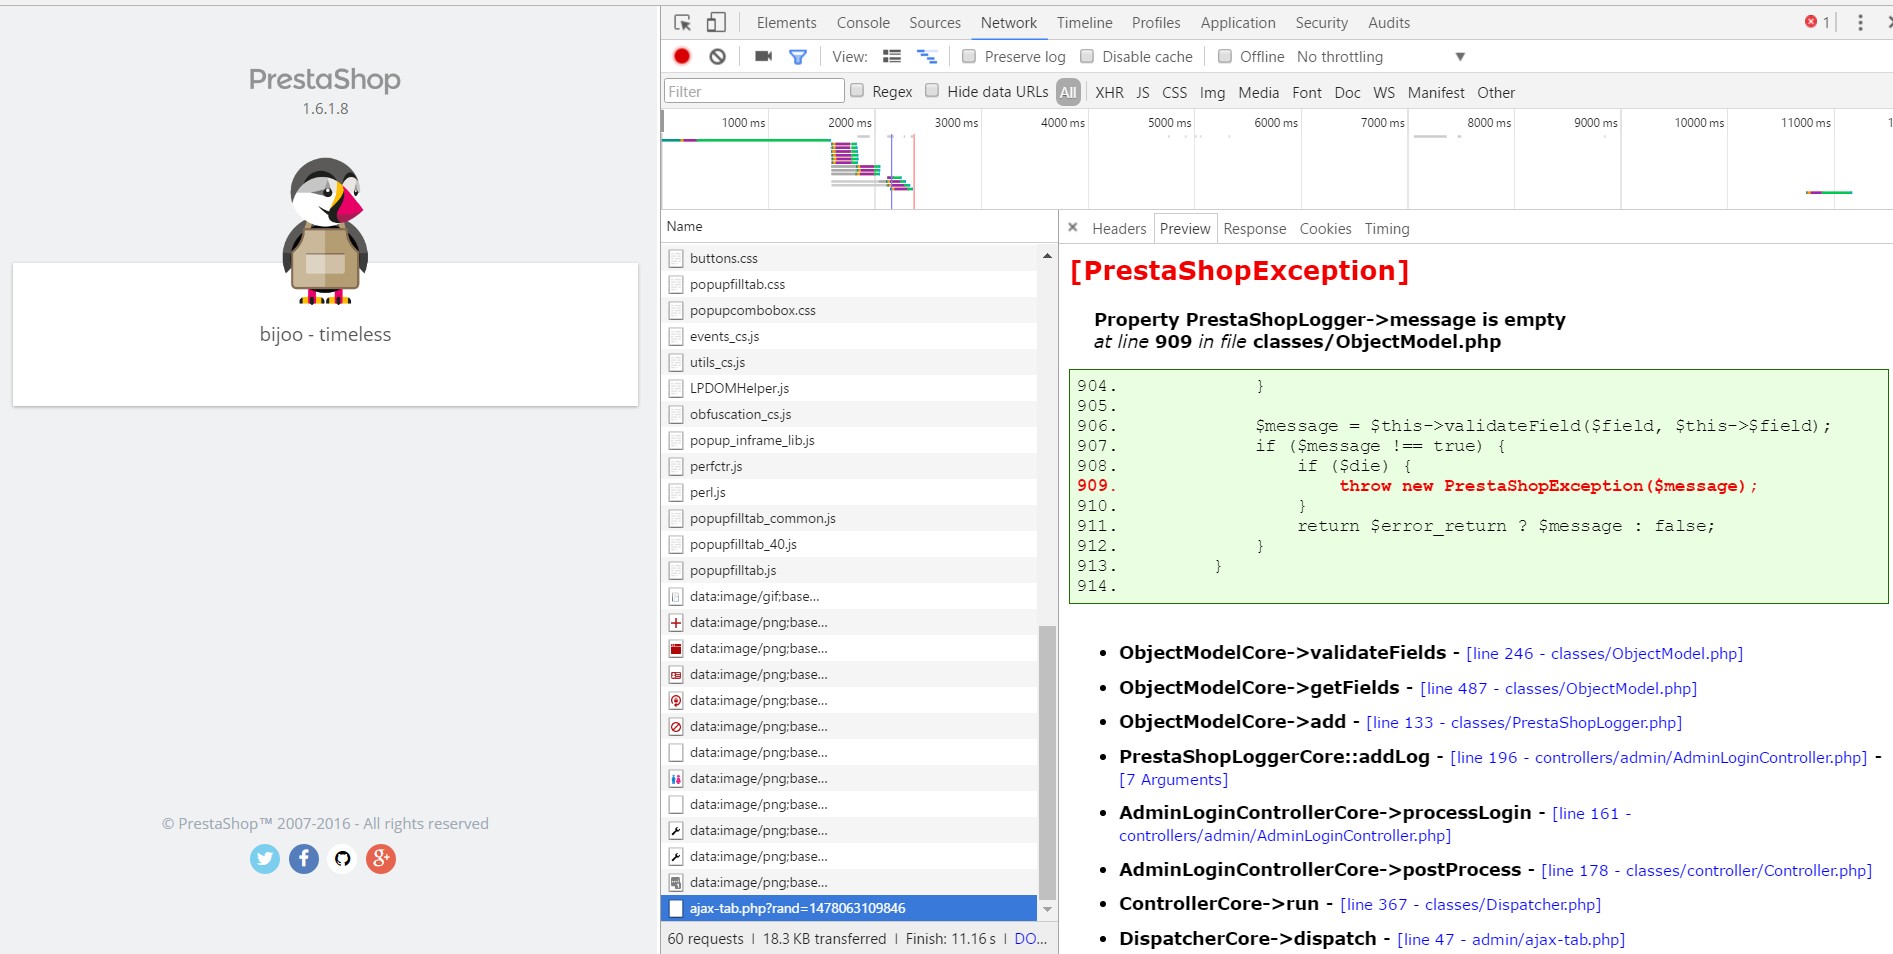Switch to the Console tab
This screenshot has width=1893, height=954.
(863, 22)
